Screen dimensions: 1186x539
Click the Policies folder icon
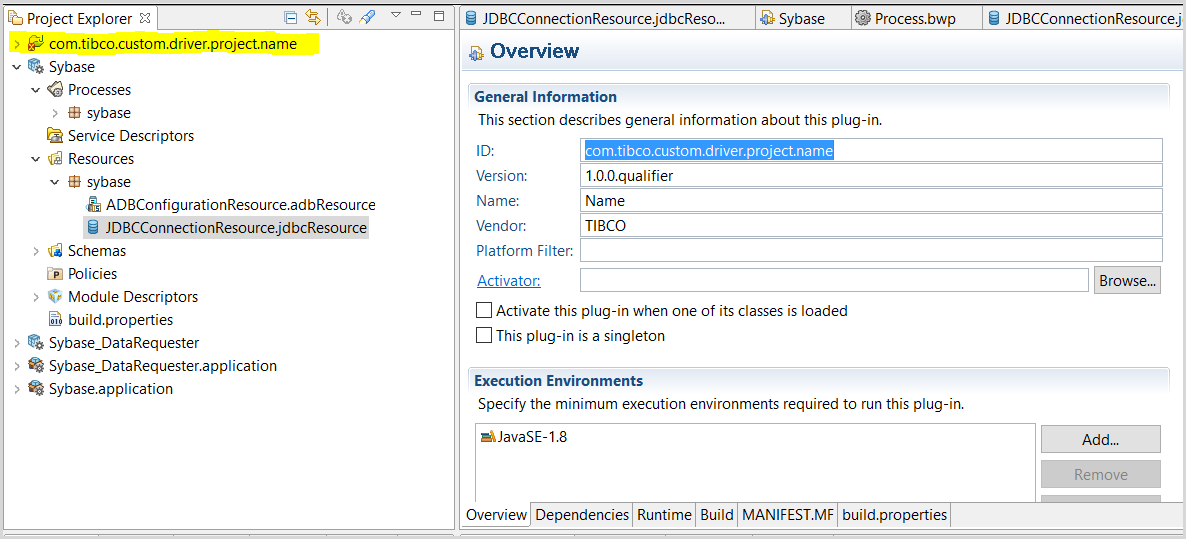[55, 274]
